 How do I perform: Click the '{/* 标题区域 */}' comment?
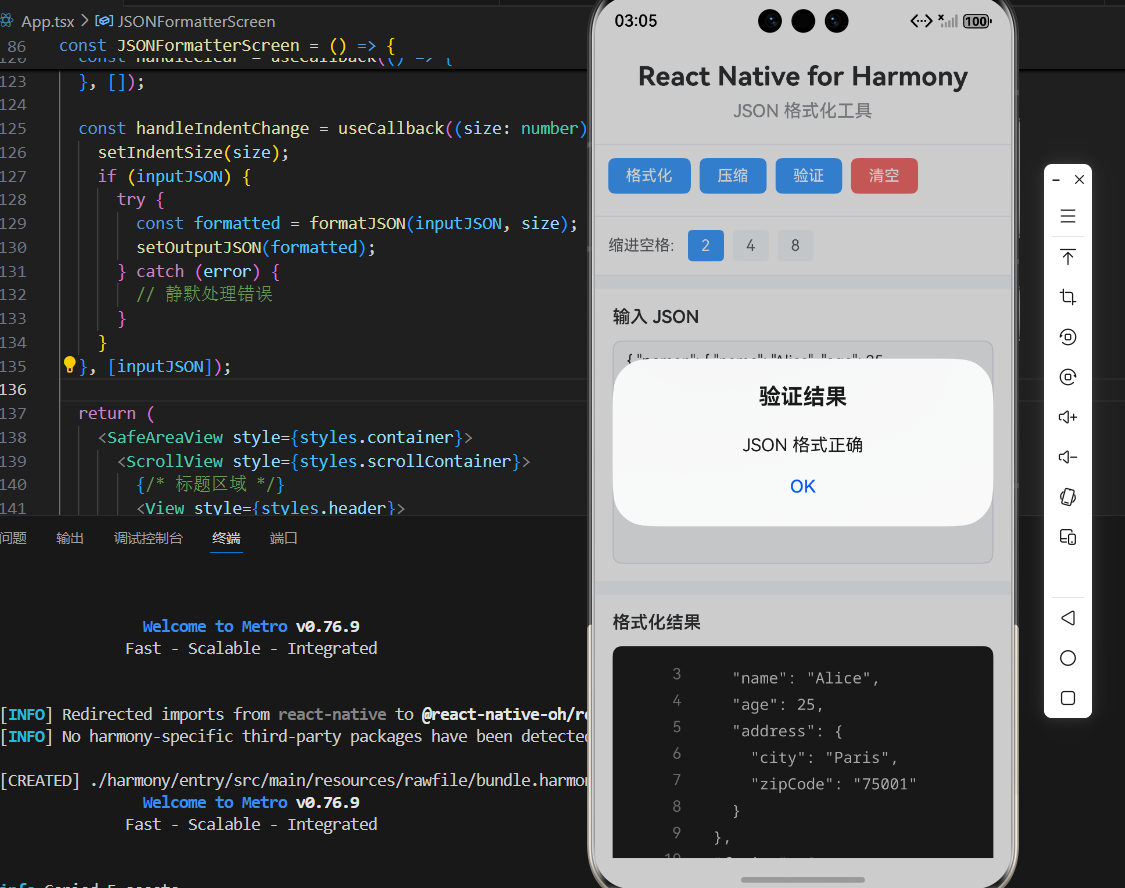pos(210,484)
